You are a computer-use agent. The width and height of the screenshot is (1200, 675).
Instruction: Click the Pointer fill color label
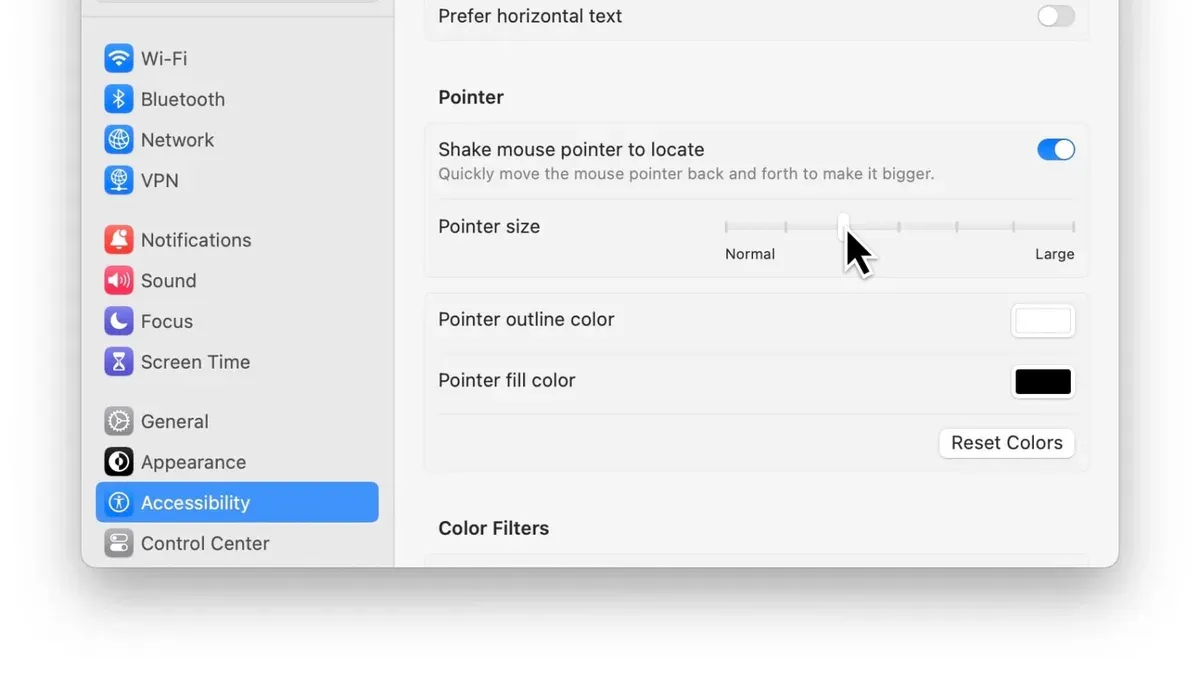coord(507,381)
